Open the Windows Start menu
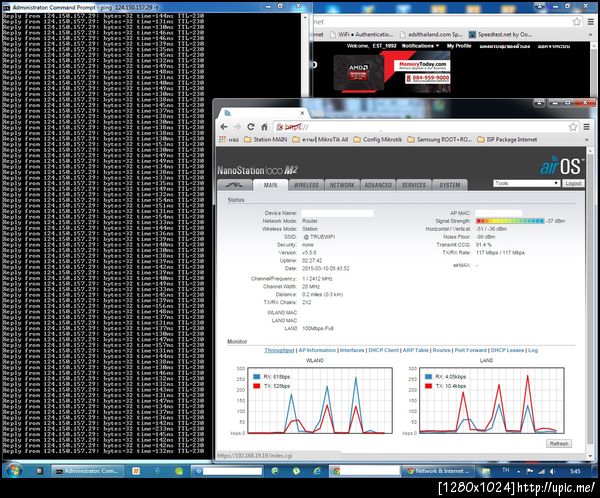The image size is (600, 498). [x=14, y=470]
